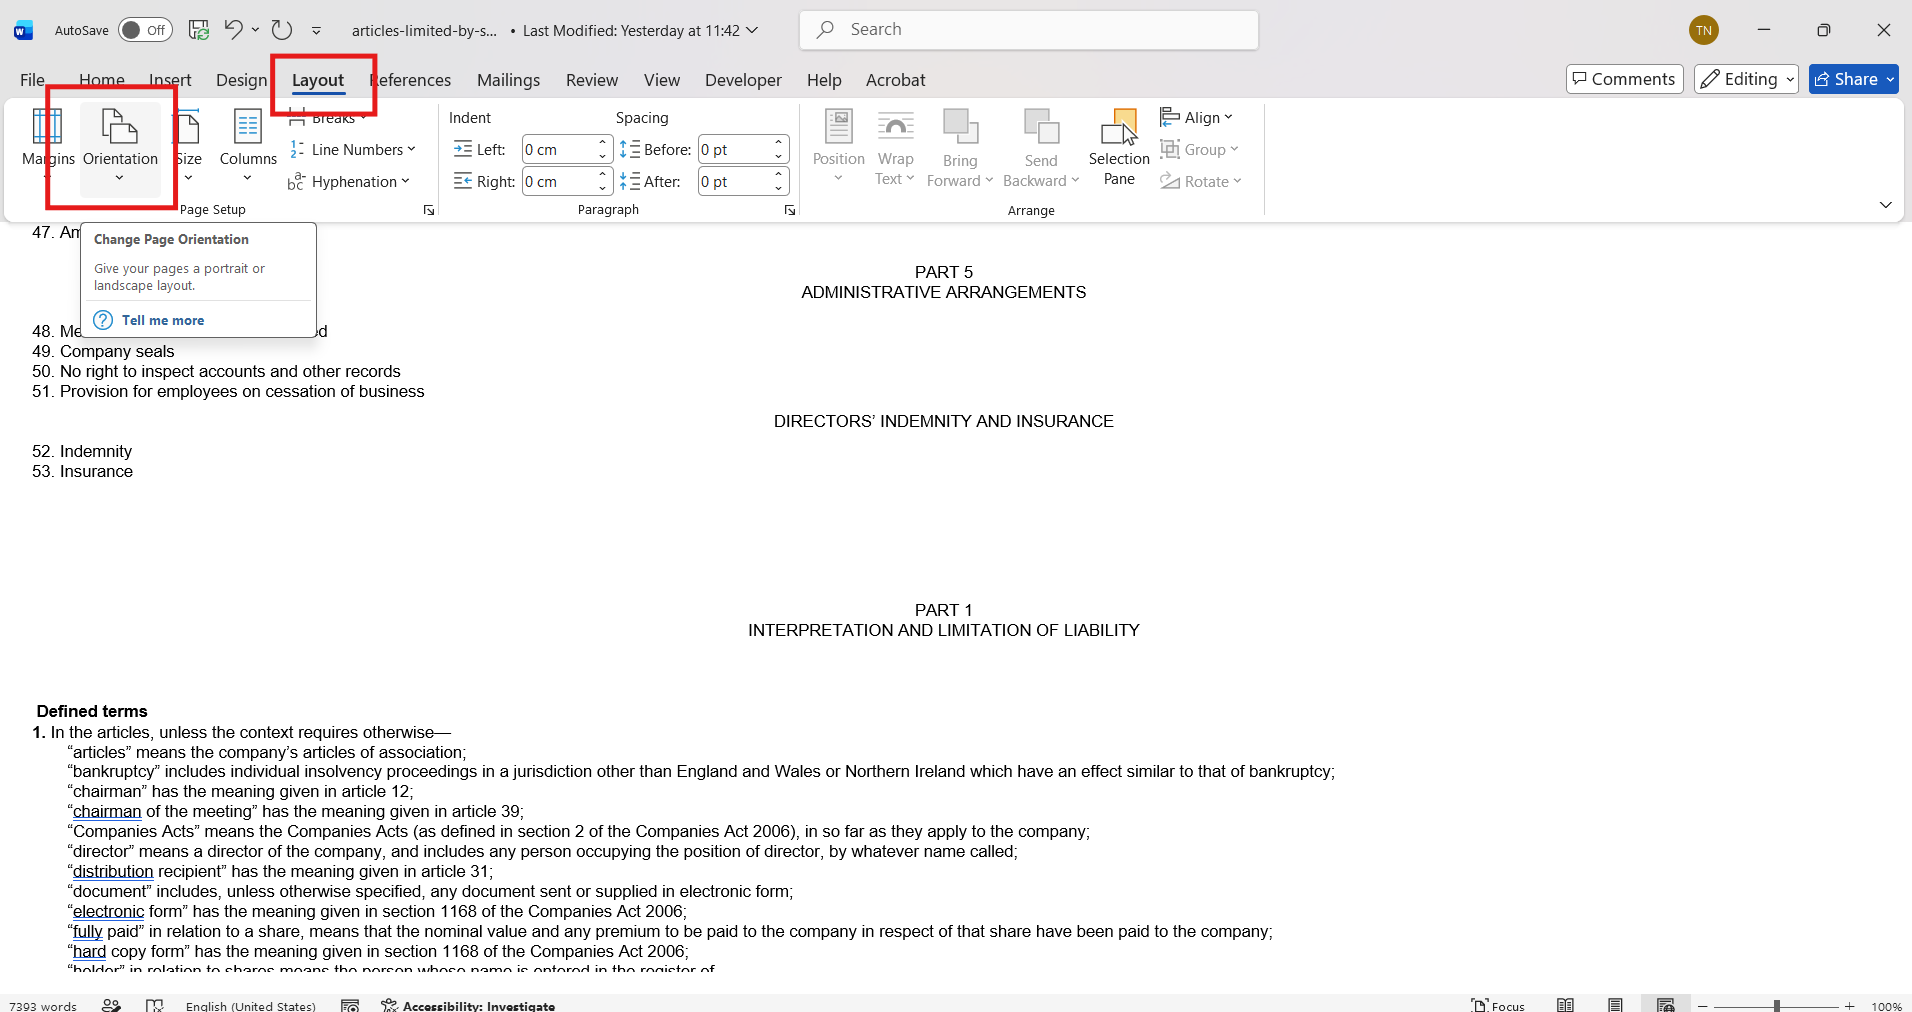1912x1012 pixels.
Task: Switch to the View tab
Action: point(662,80)
